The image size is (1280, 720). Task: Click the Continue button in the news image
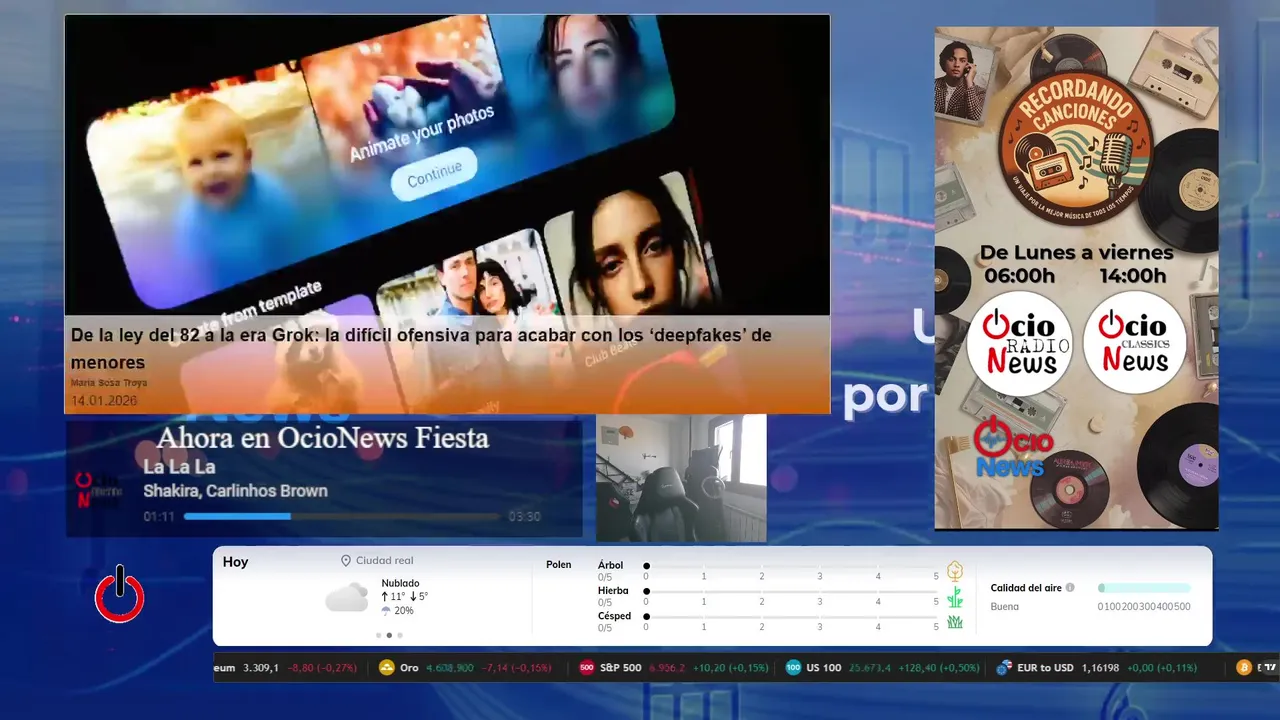[434, 174]
